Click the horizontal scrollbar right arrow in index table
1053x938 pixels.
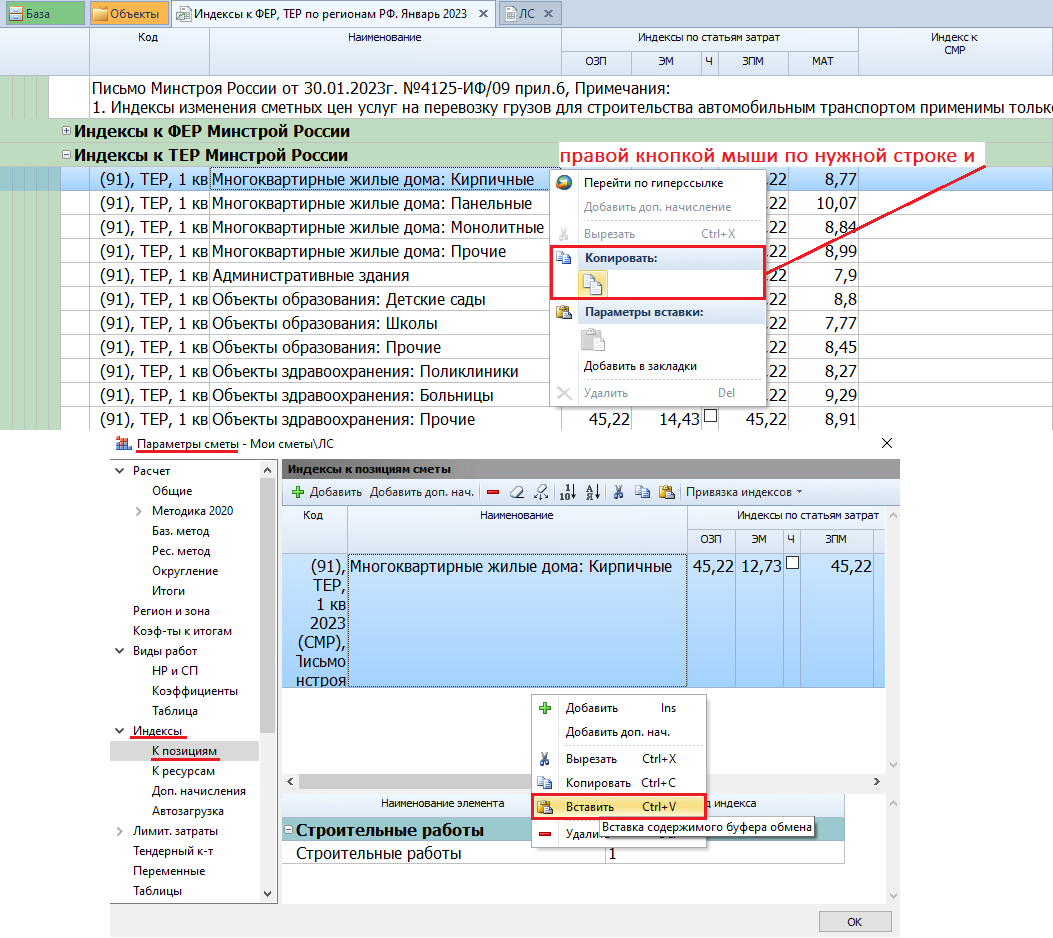click(x=876, y=782)
